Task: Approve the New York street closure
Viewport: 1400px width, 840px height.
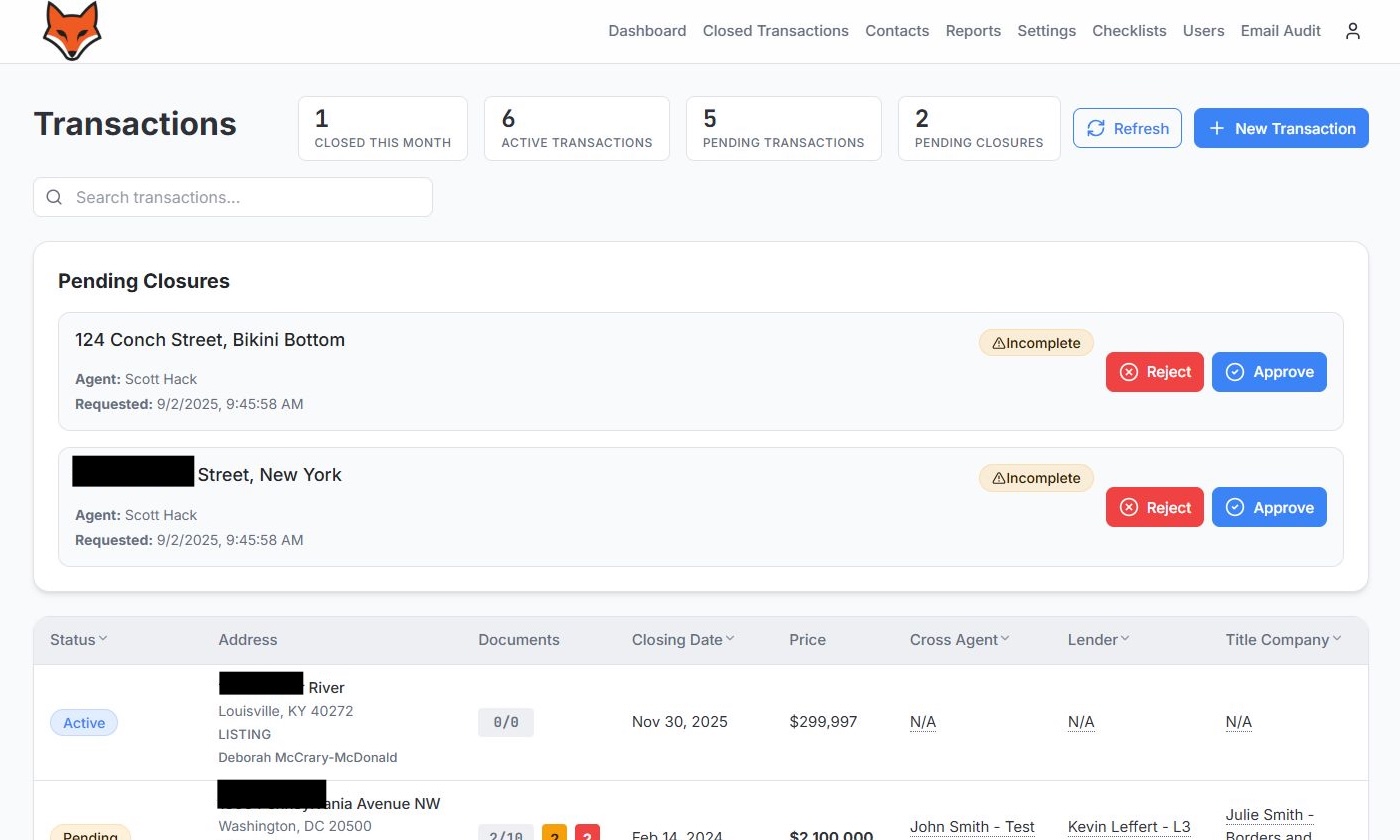Action: pyautogui.click(x=1269, y=507)
